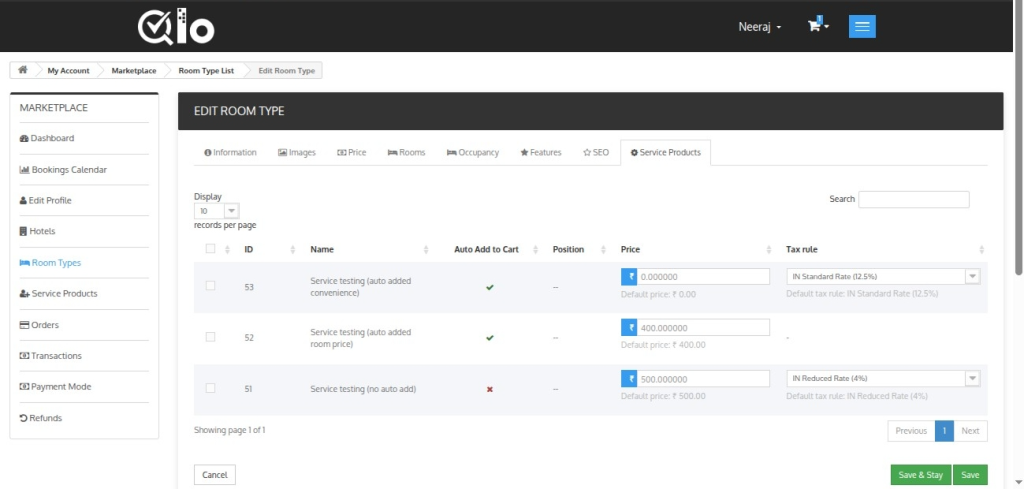Click 'Service testing (no auto add)' name
The width and height of the screenshot is (1024, 489).
point(363,389)
